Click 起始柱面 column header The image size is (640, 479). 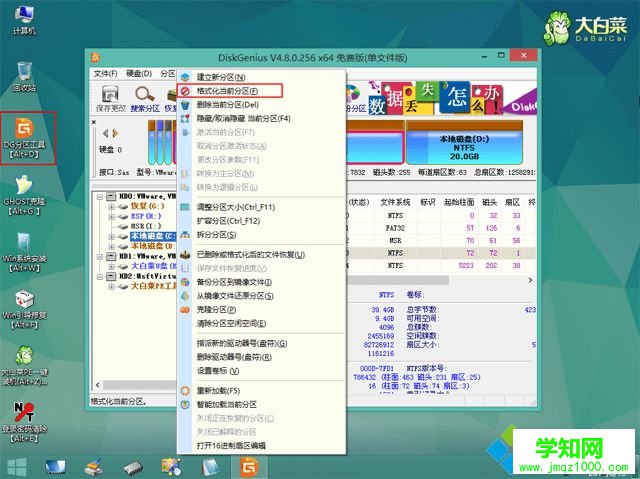pyautogui.click(x=459, y=202)
